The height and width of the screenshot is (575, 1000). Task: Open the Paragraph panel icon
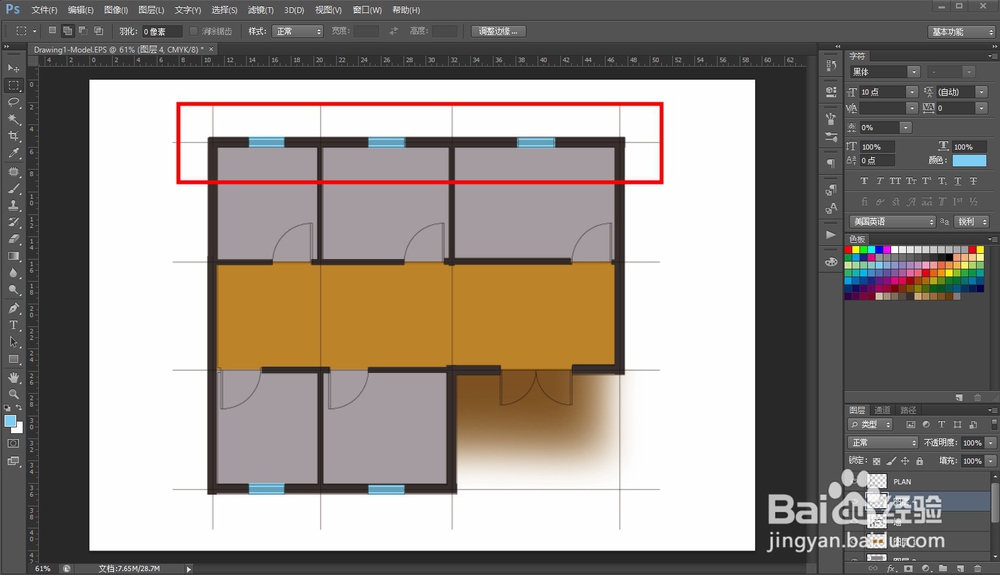coord(830,163)
